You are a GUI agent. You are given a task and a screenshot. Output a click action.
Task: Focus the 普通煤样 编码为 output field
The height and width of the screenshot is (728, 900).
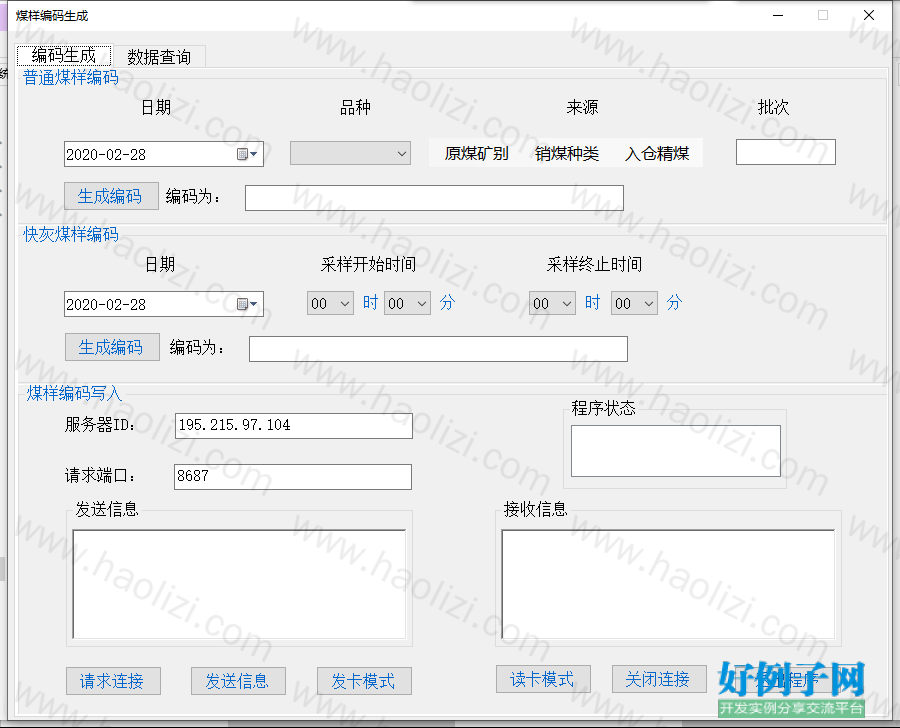point(434,198)
